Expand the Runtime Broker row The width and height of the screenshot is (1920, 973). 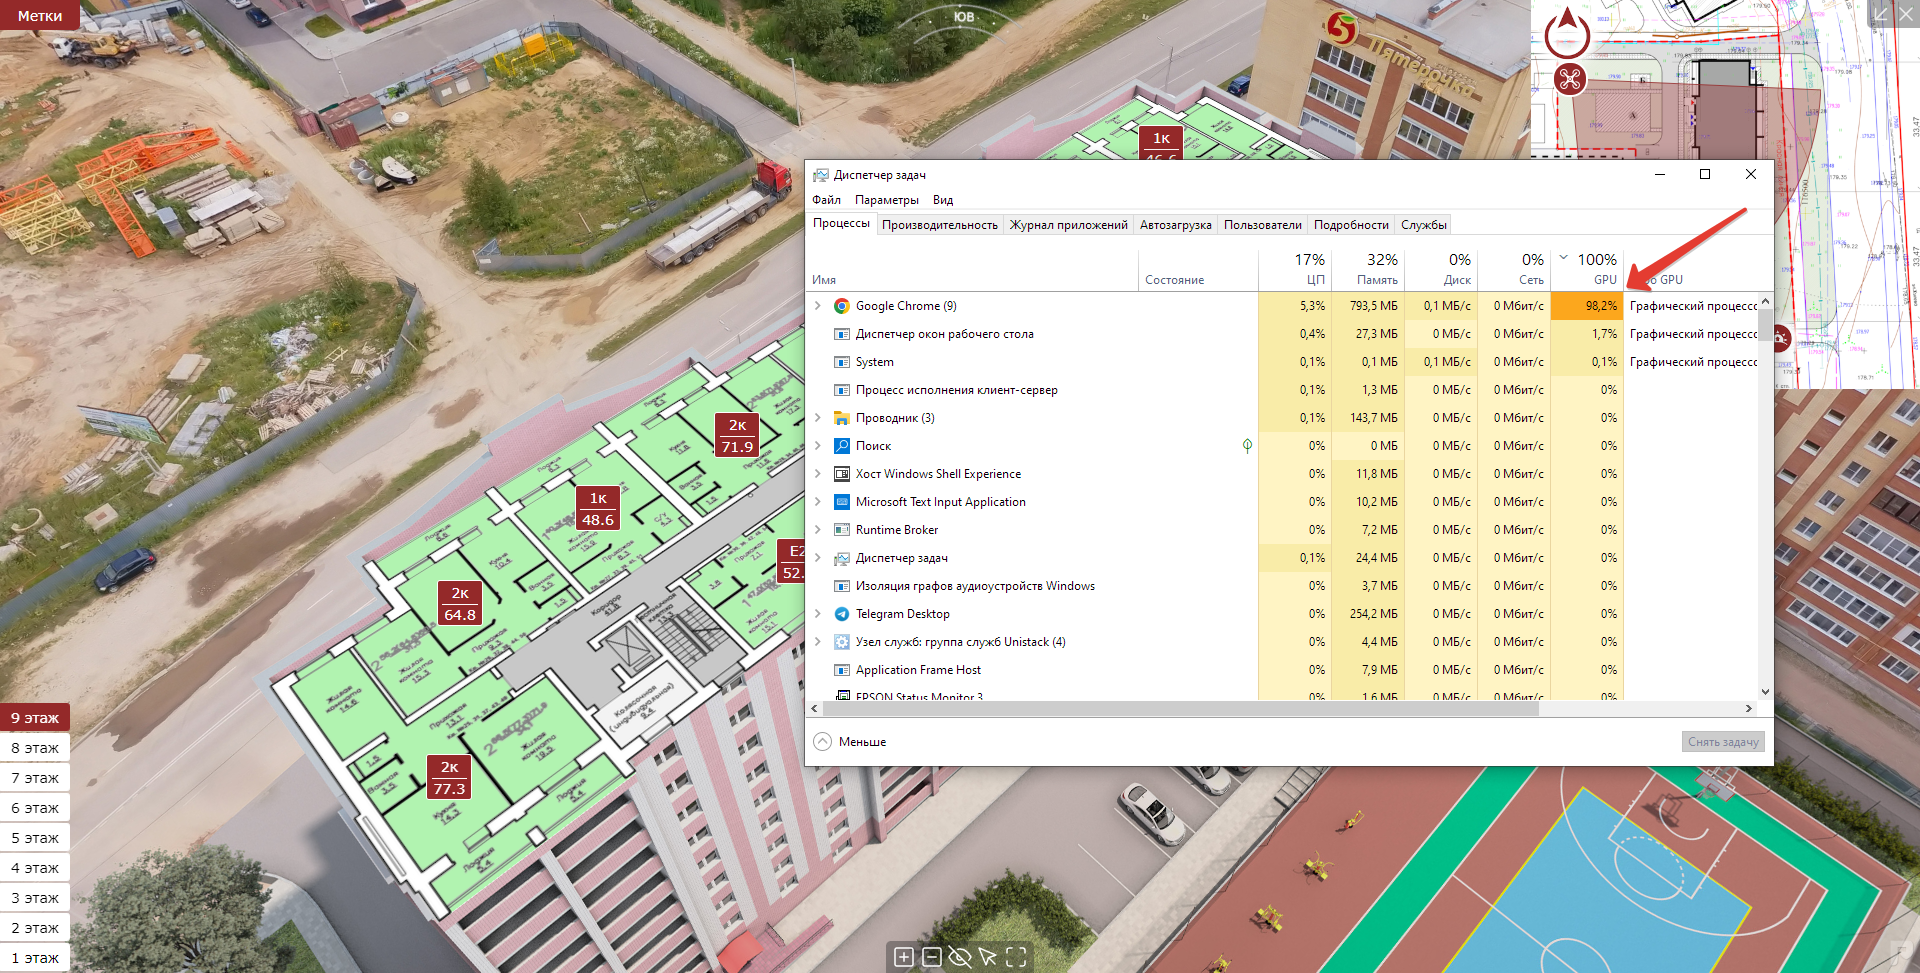(818, 530)
